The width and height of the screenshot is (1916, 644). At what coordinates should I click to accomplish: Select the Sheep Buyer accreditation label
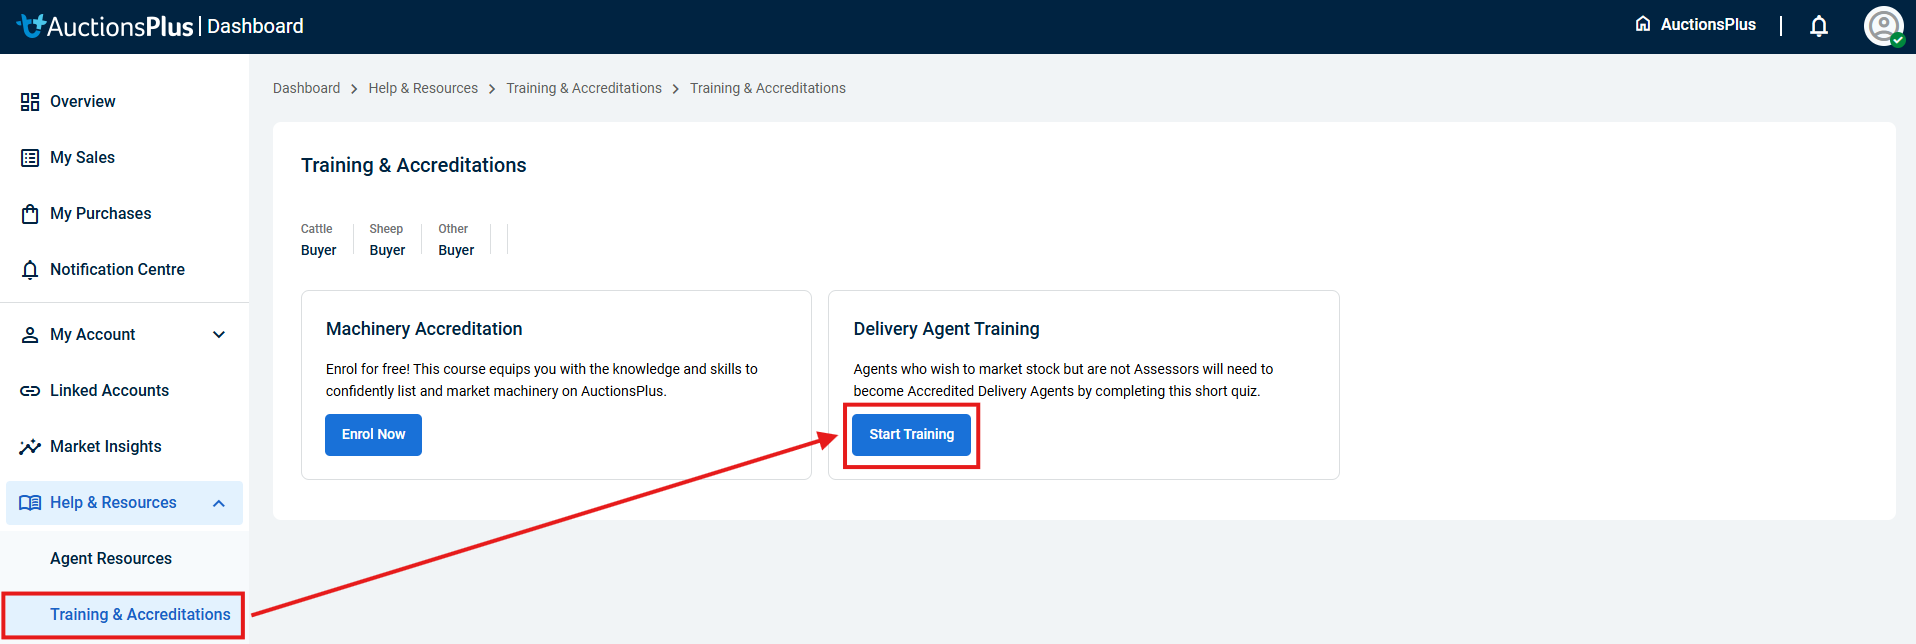point(387,240)
